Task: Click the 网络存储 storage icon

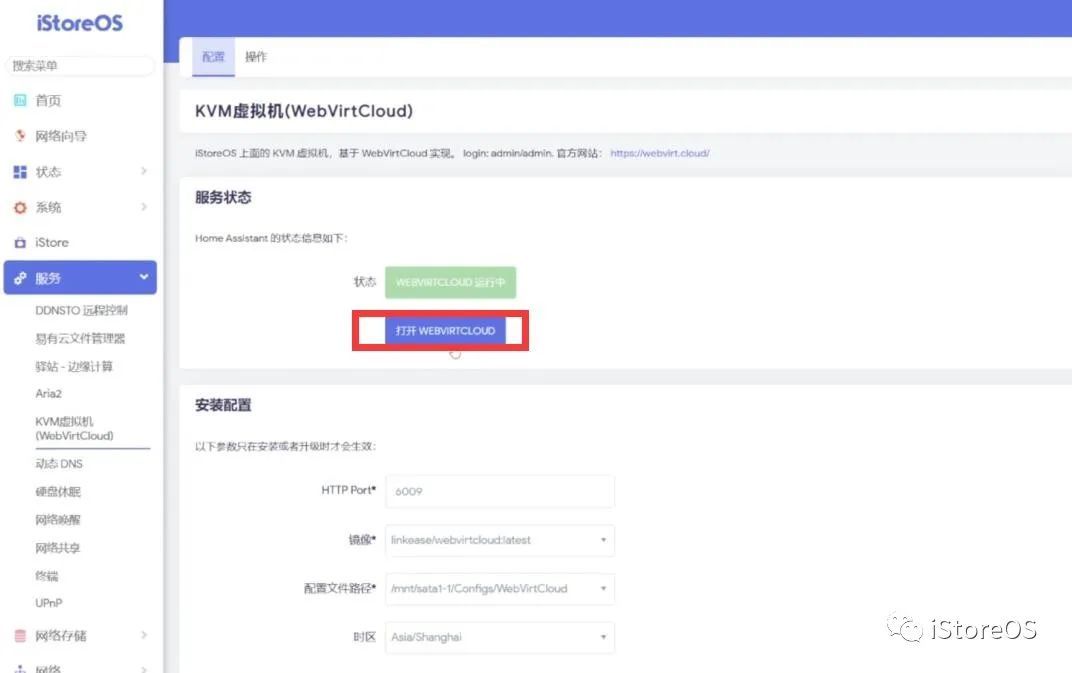Action: (x=20, y=636)
